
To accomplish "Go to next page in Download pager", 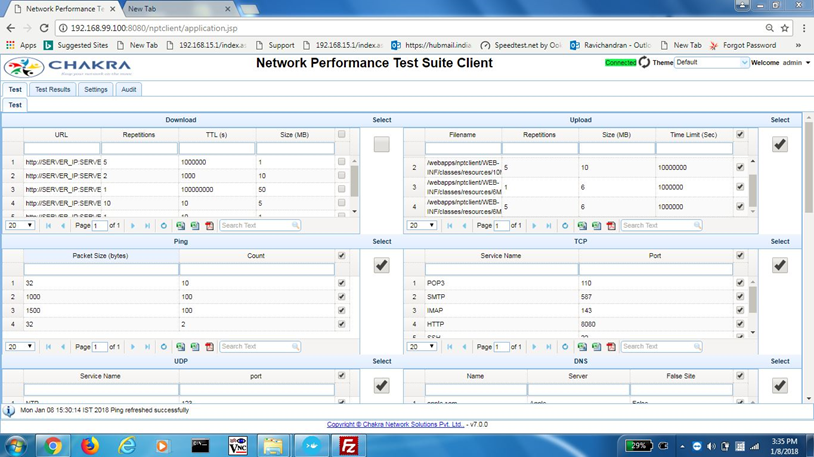I will point(133,225).
